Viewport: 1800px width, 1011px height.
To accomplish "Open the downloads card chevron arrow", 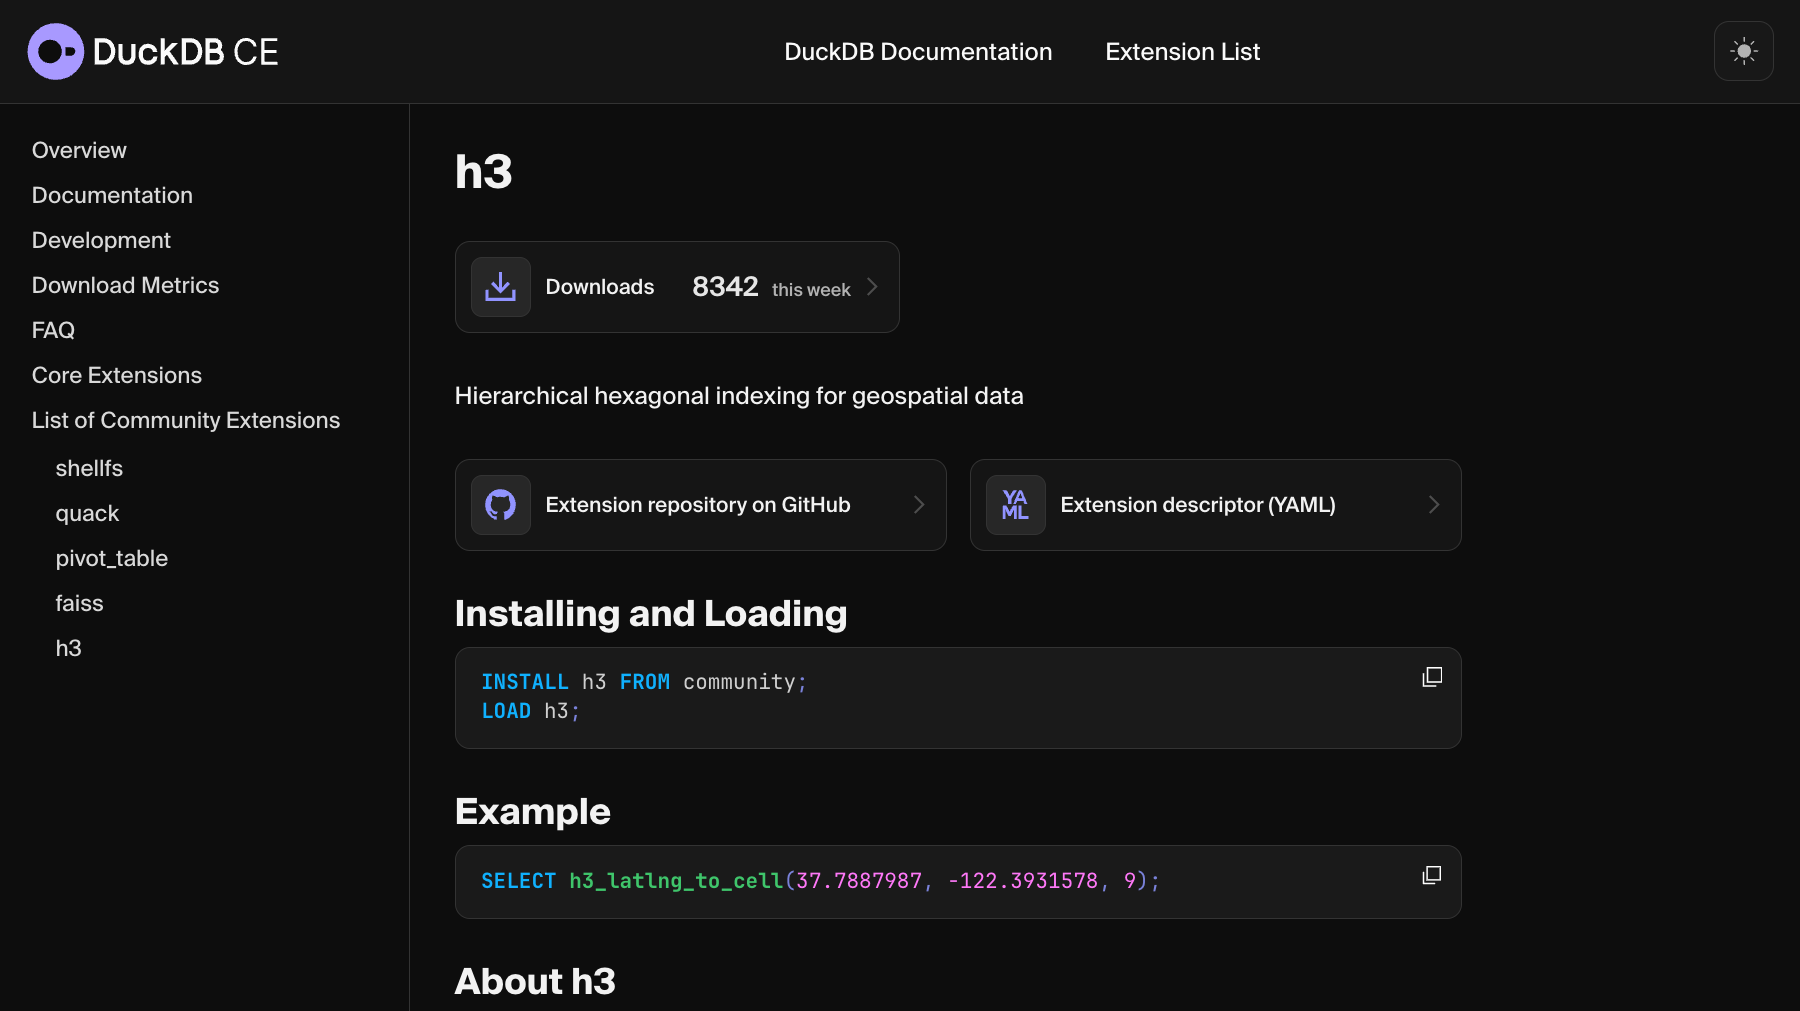I will click(x=872, y=287).
